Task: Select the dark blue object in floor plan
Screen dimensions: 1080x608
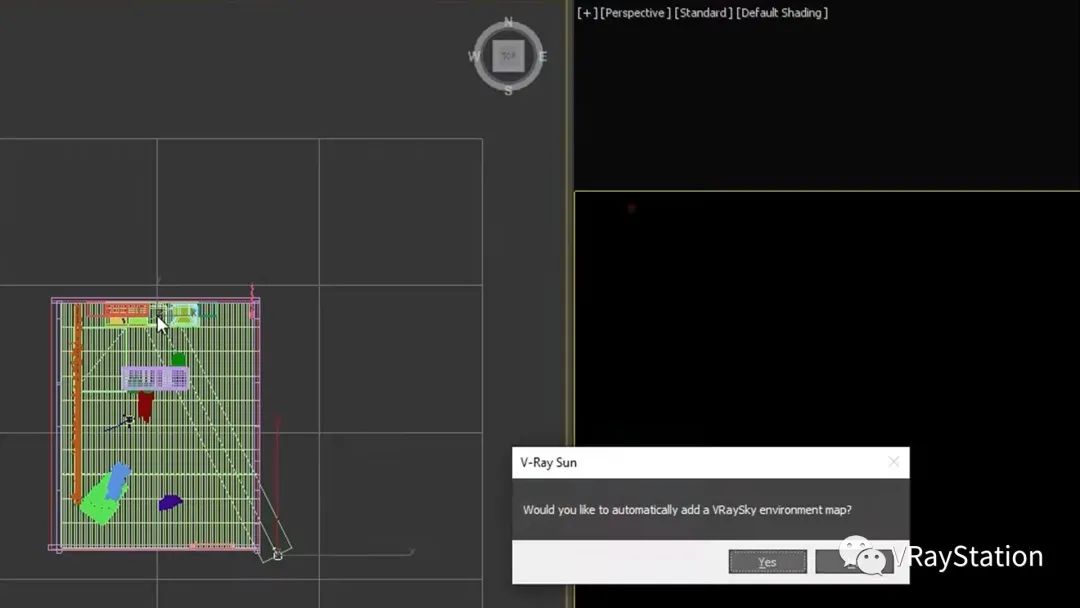Action: click(x=170, y=503)
